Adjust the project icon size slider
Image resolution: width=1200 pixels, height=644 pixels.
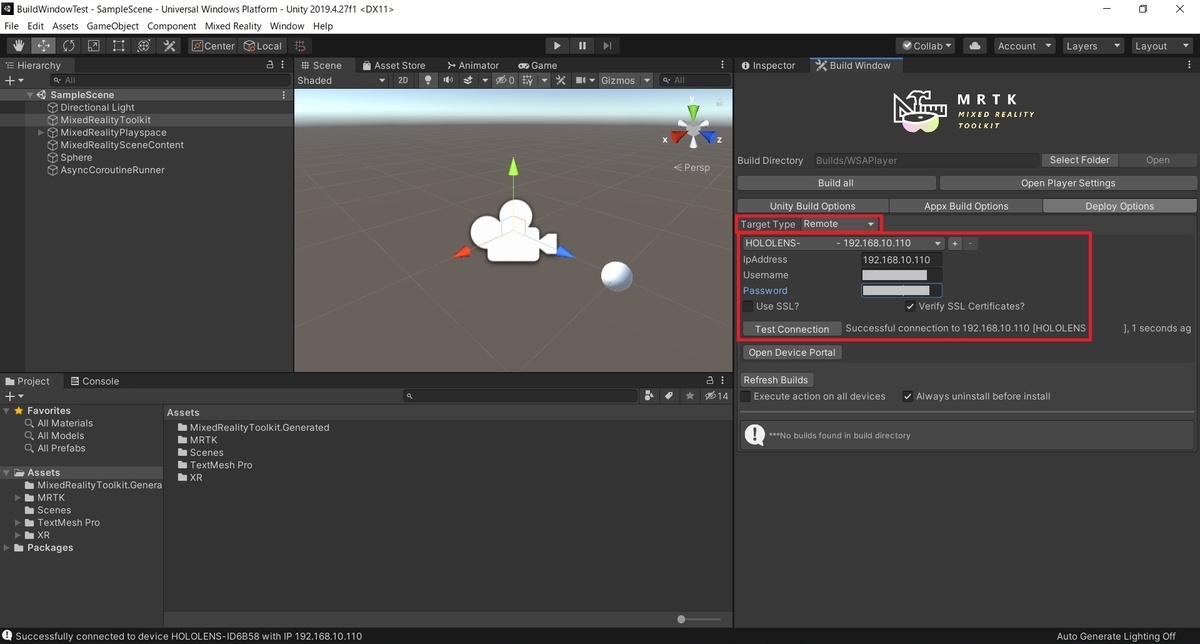(681, 619)
